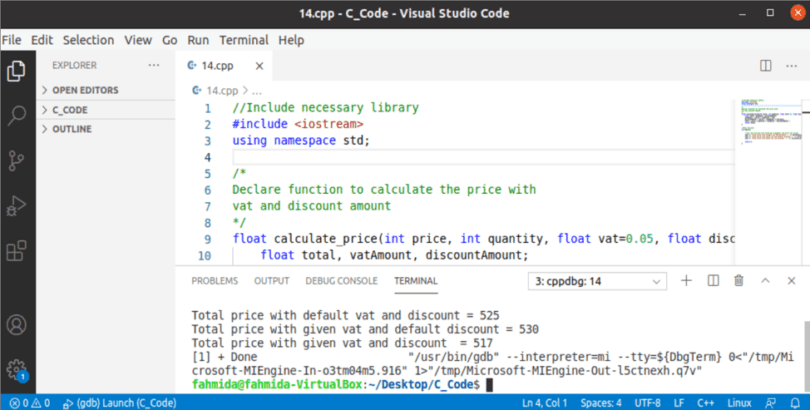This screenshot has width=810, height=410.
Task: Open the Manage gear icon
Action: [x=16, y=368]
